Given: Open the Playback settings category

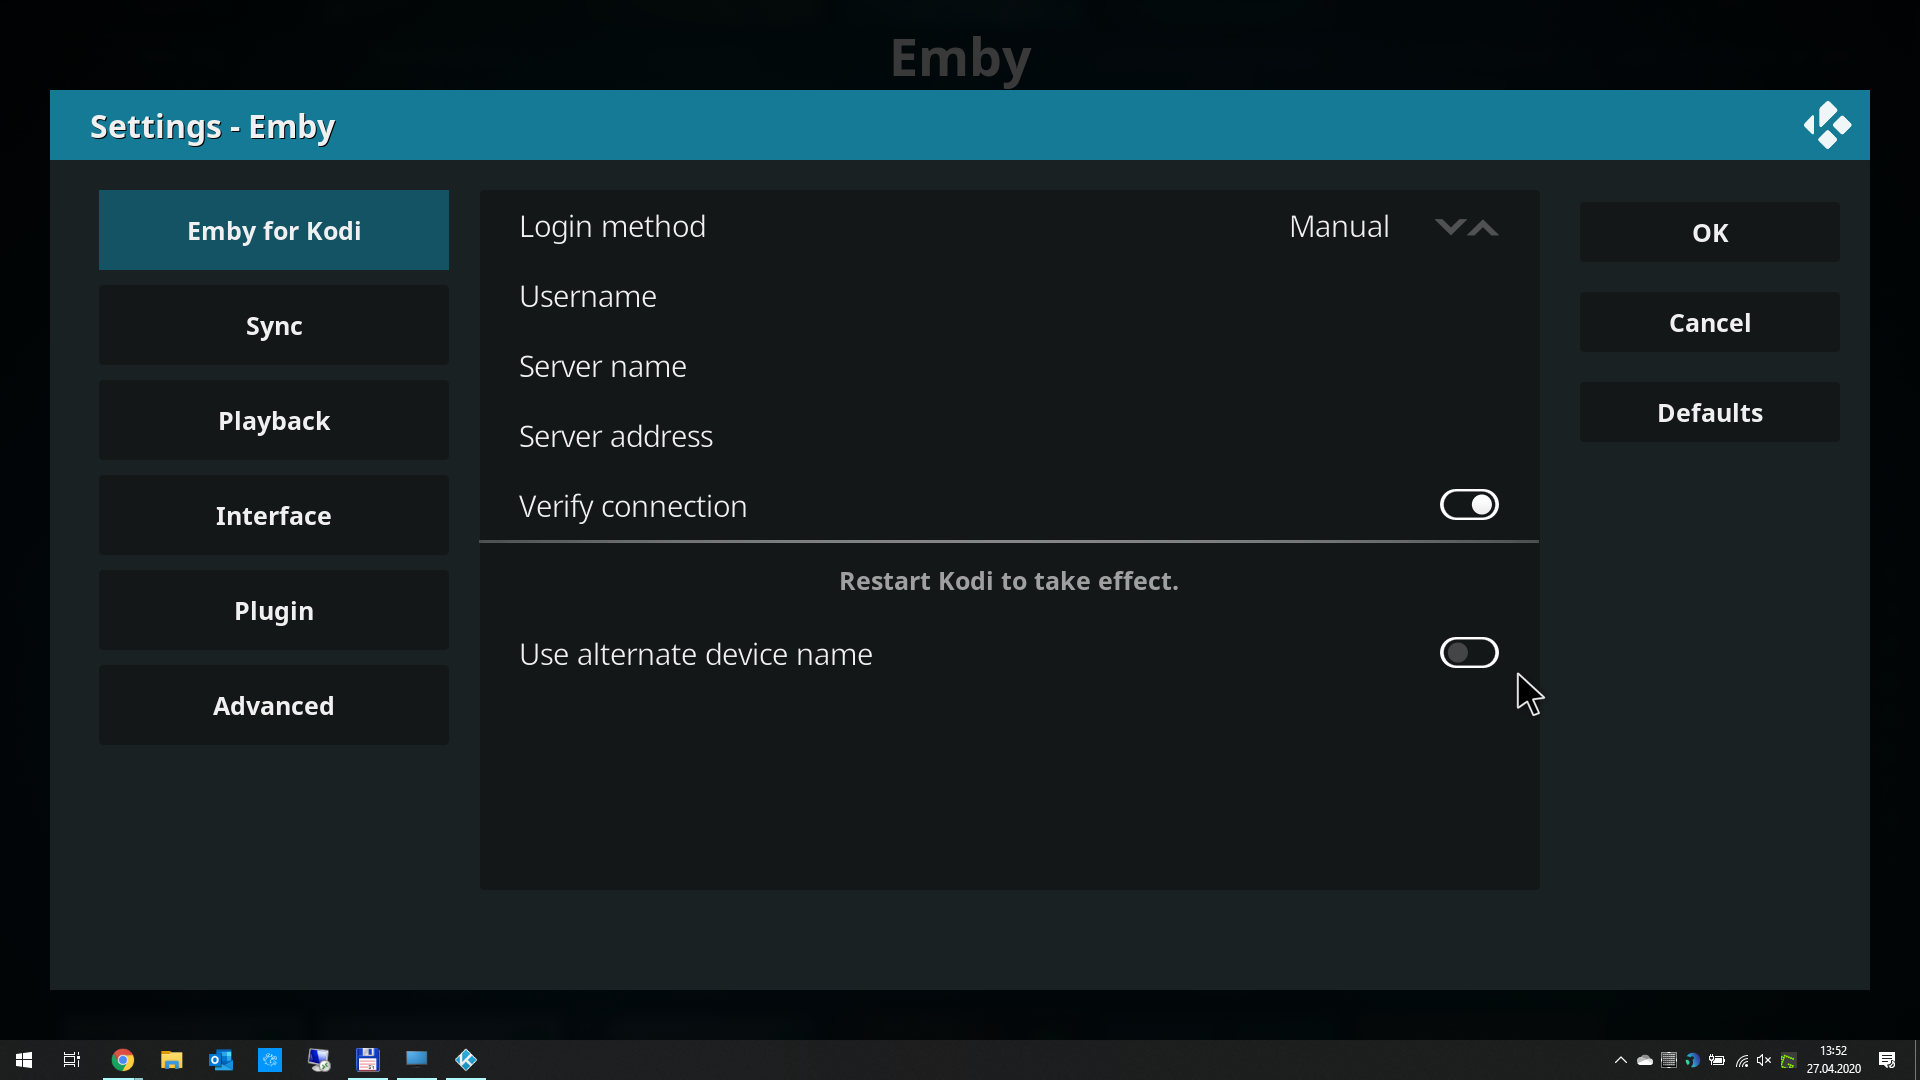Looking at the screenshot, I should coord(274,420).
